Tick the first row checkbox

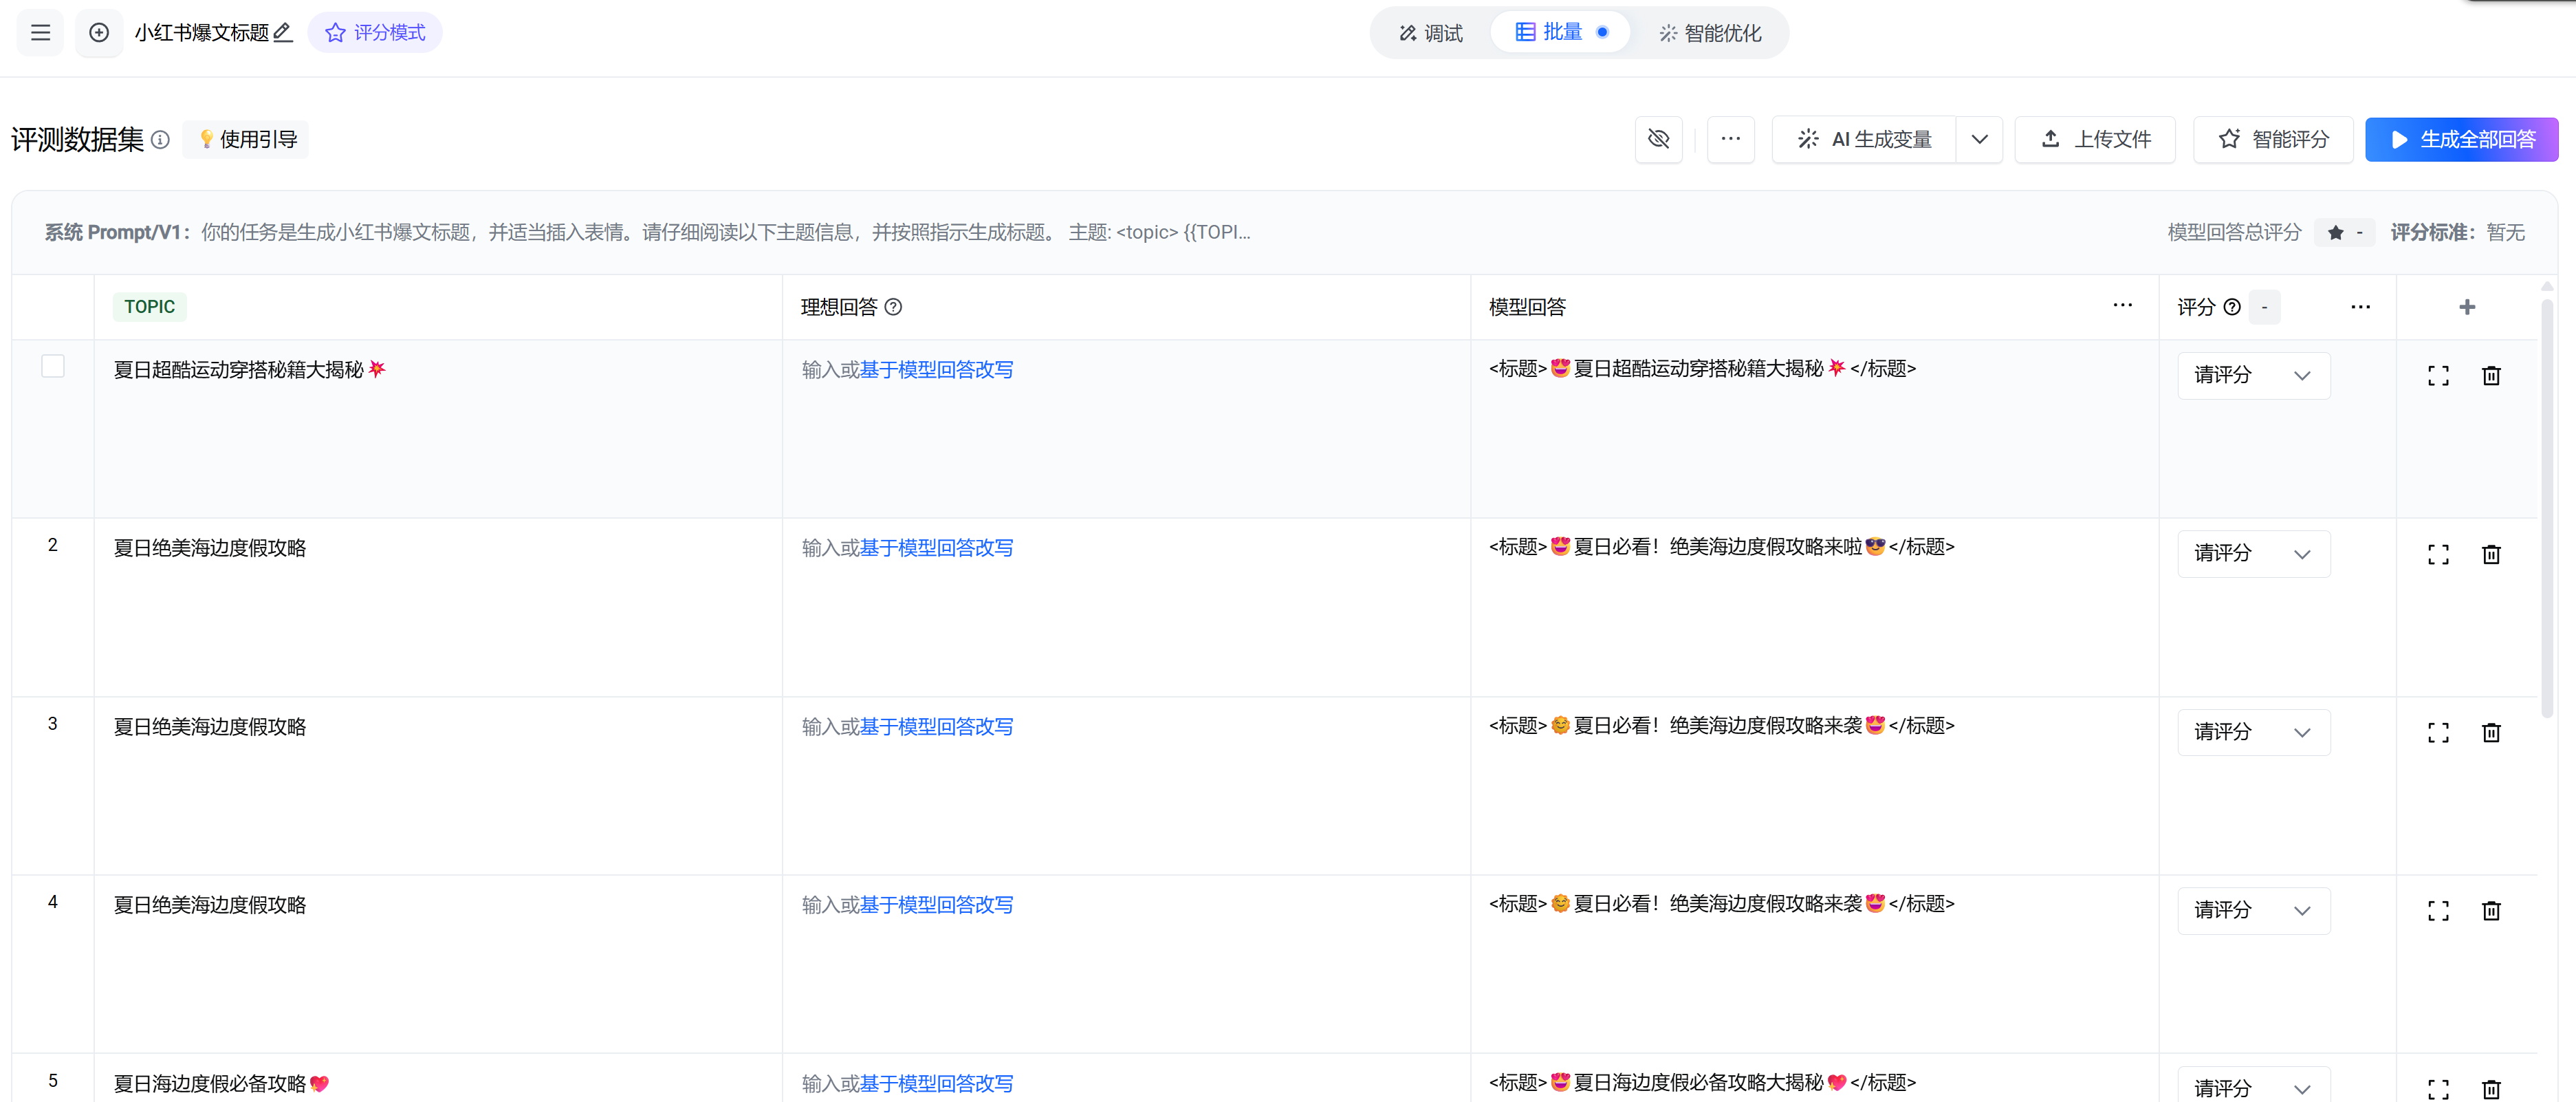tap(53, 366)
